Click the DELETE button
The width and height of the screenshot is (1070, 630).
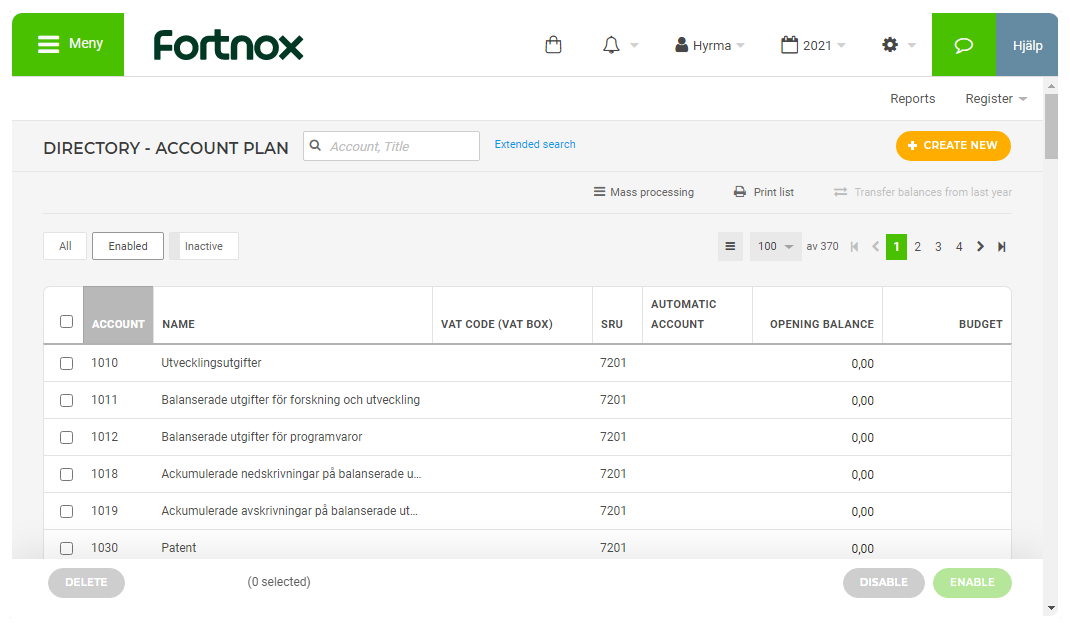[86, 583]
